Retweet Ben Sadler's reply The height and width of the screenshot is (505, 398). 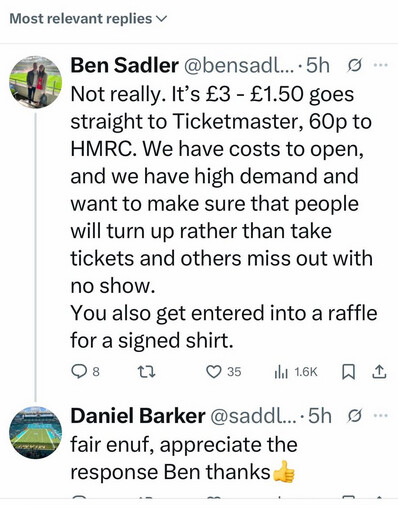point(147,372)
